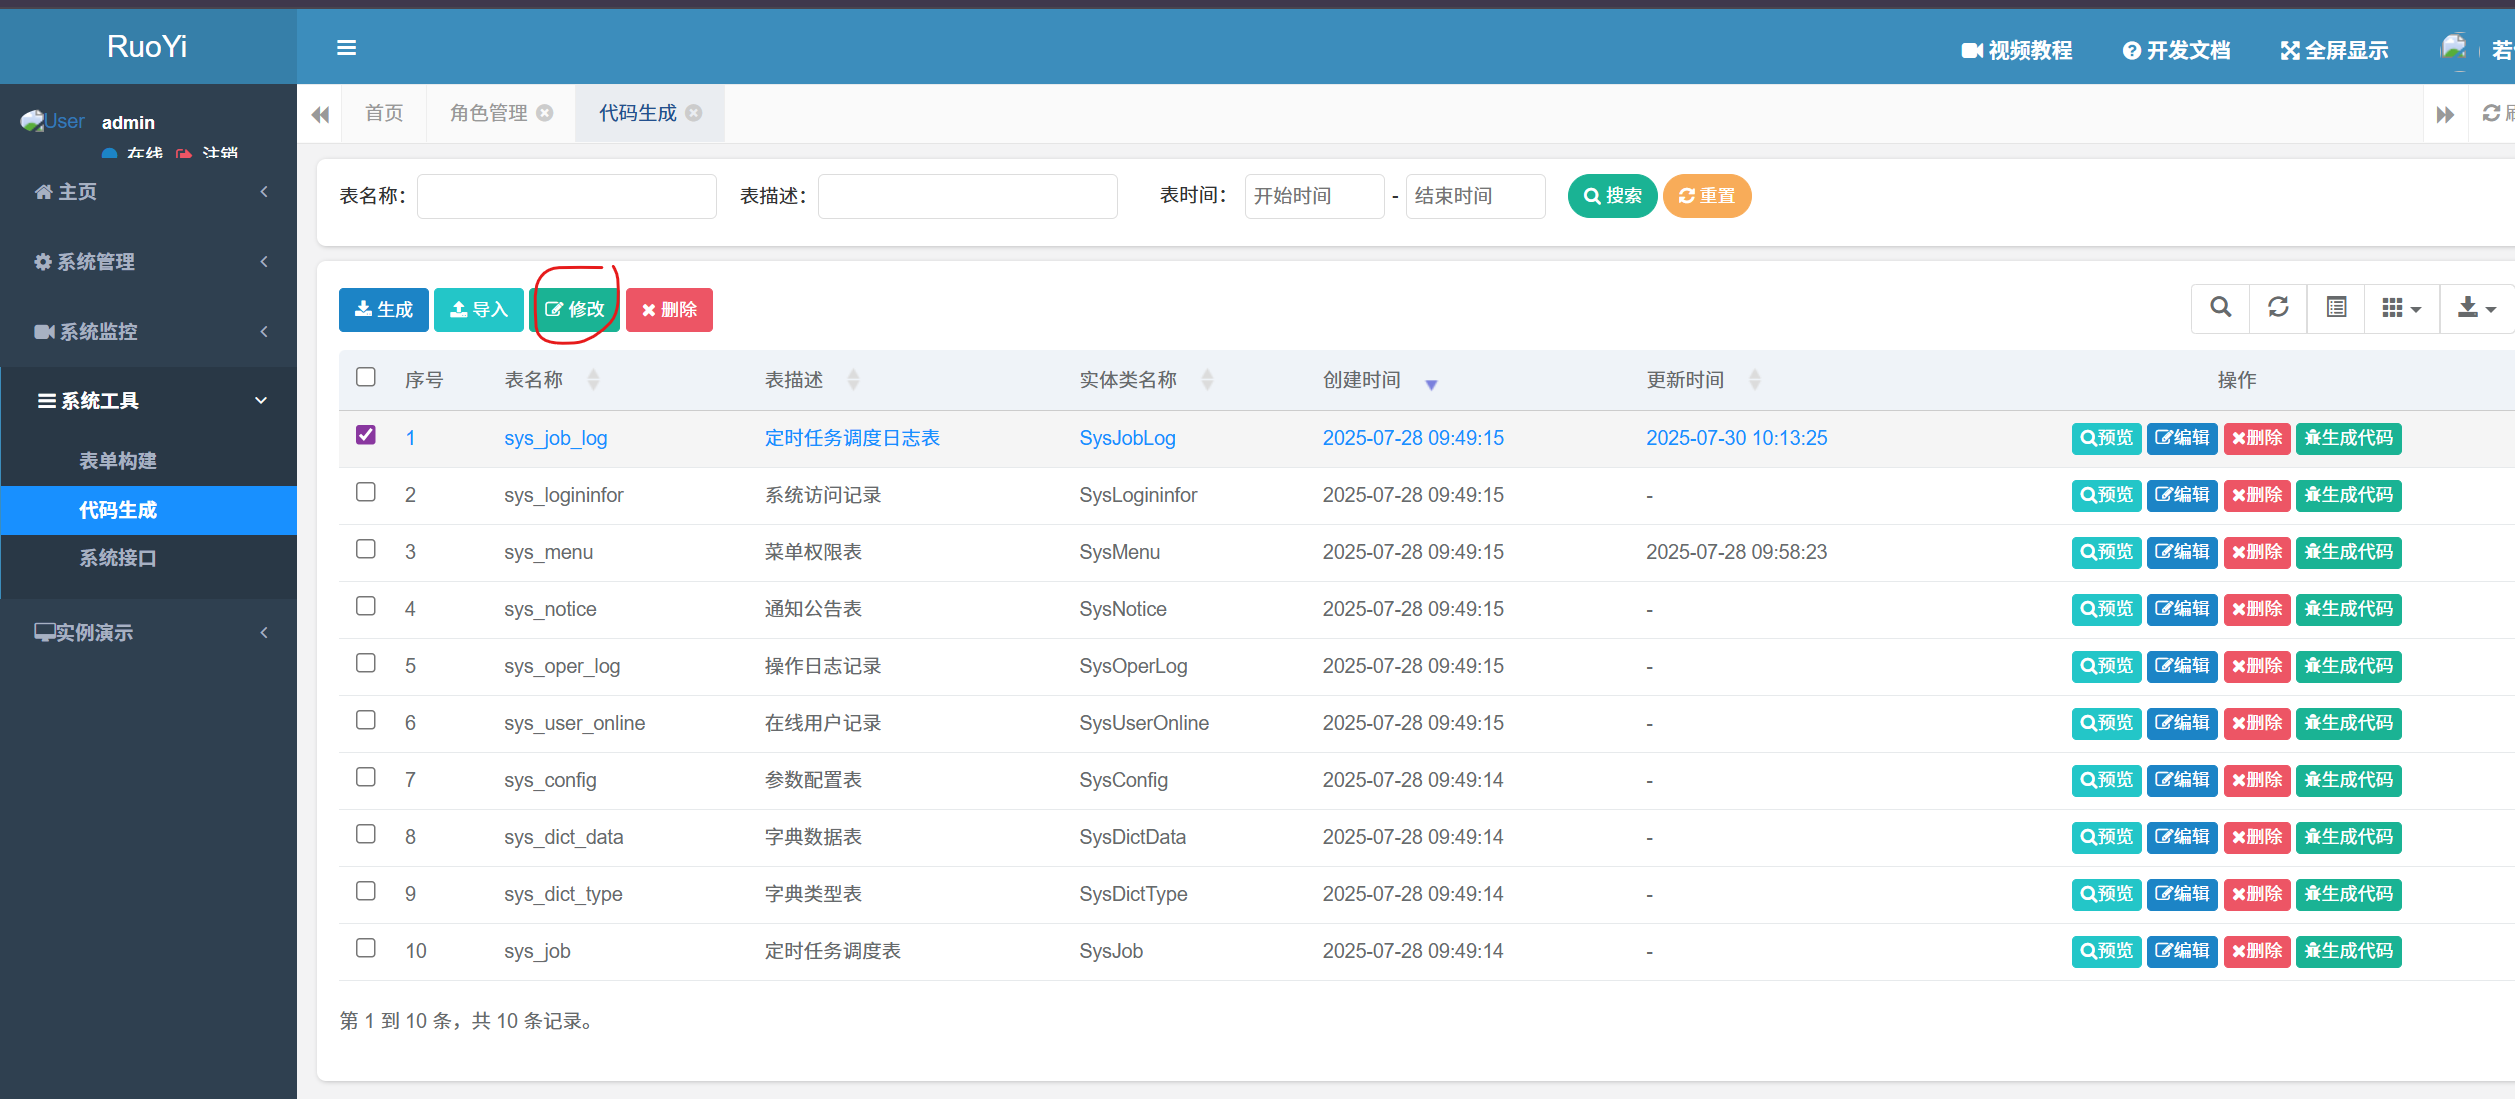This screenshot has width=2515, height=1099.
Task: Switch to the 首页 tab
Action: pyautogui.click(x=384, y=113)
